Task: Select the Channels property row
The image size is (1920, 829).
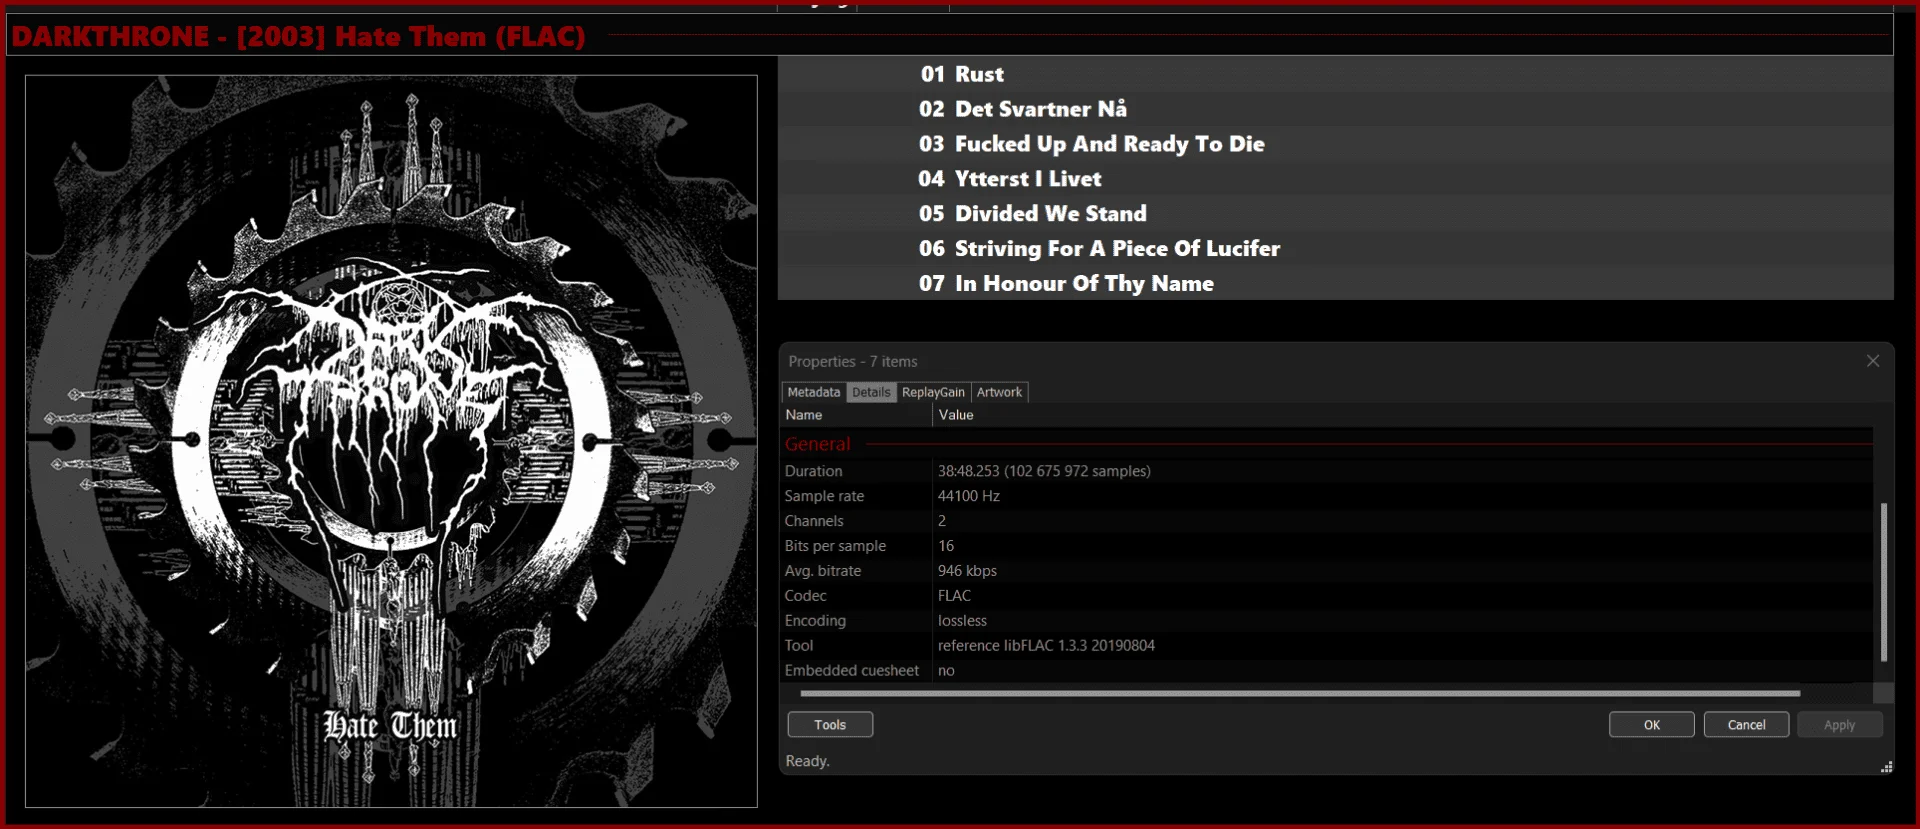Action: pyautogui.click(x=1327, y=521)
